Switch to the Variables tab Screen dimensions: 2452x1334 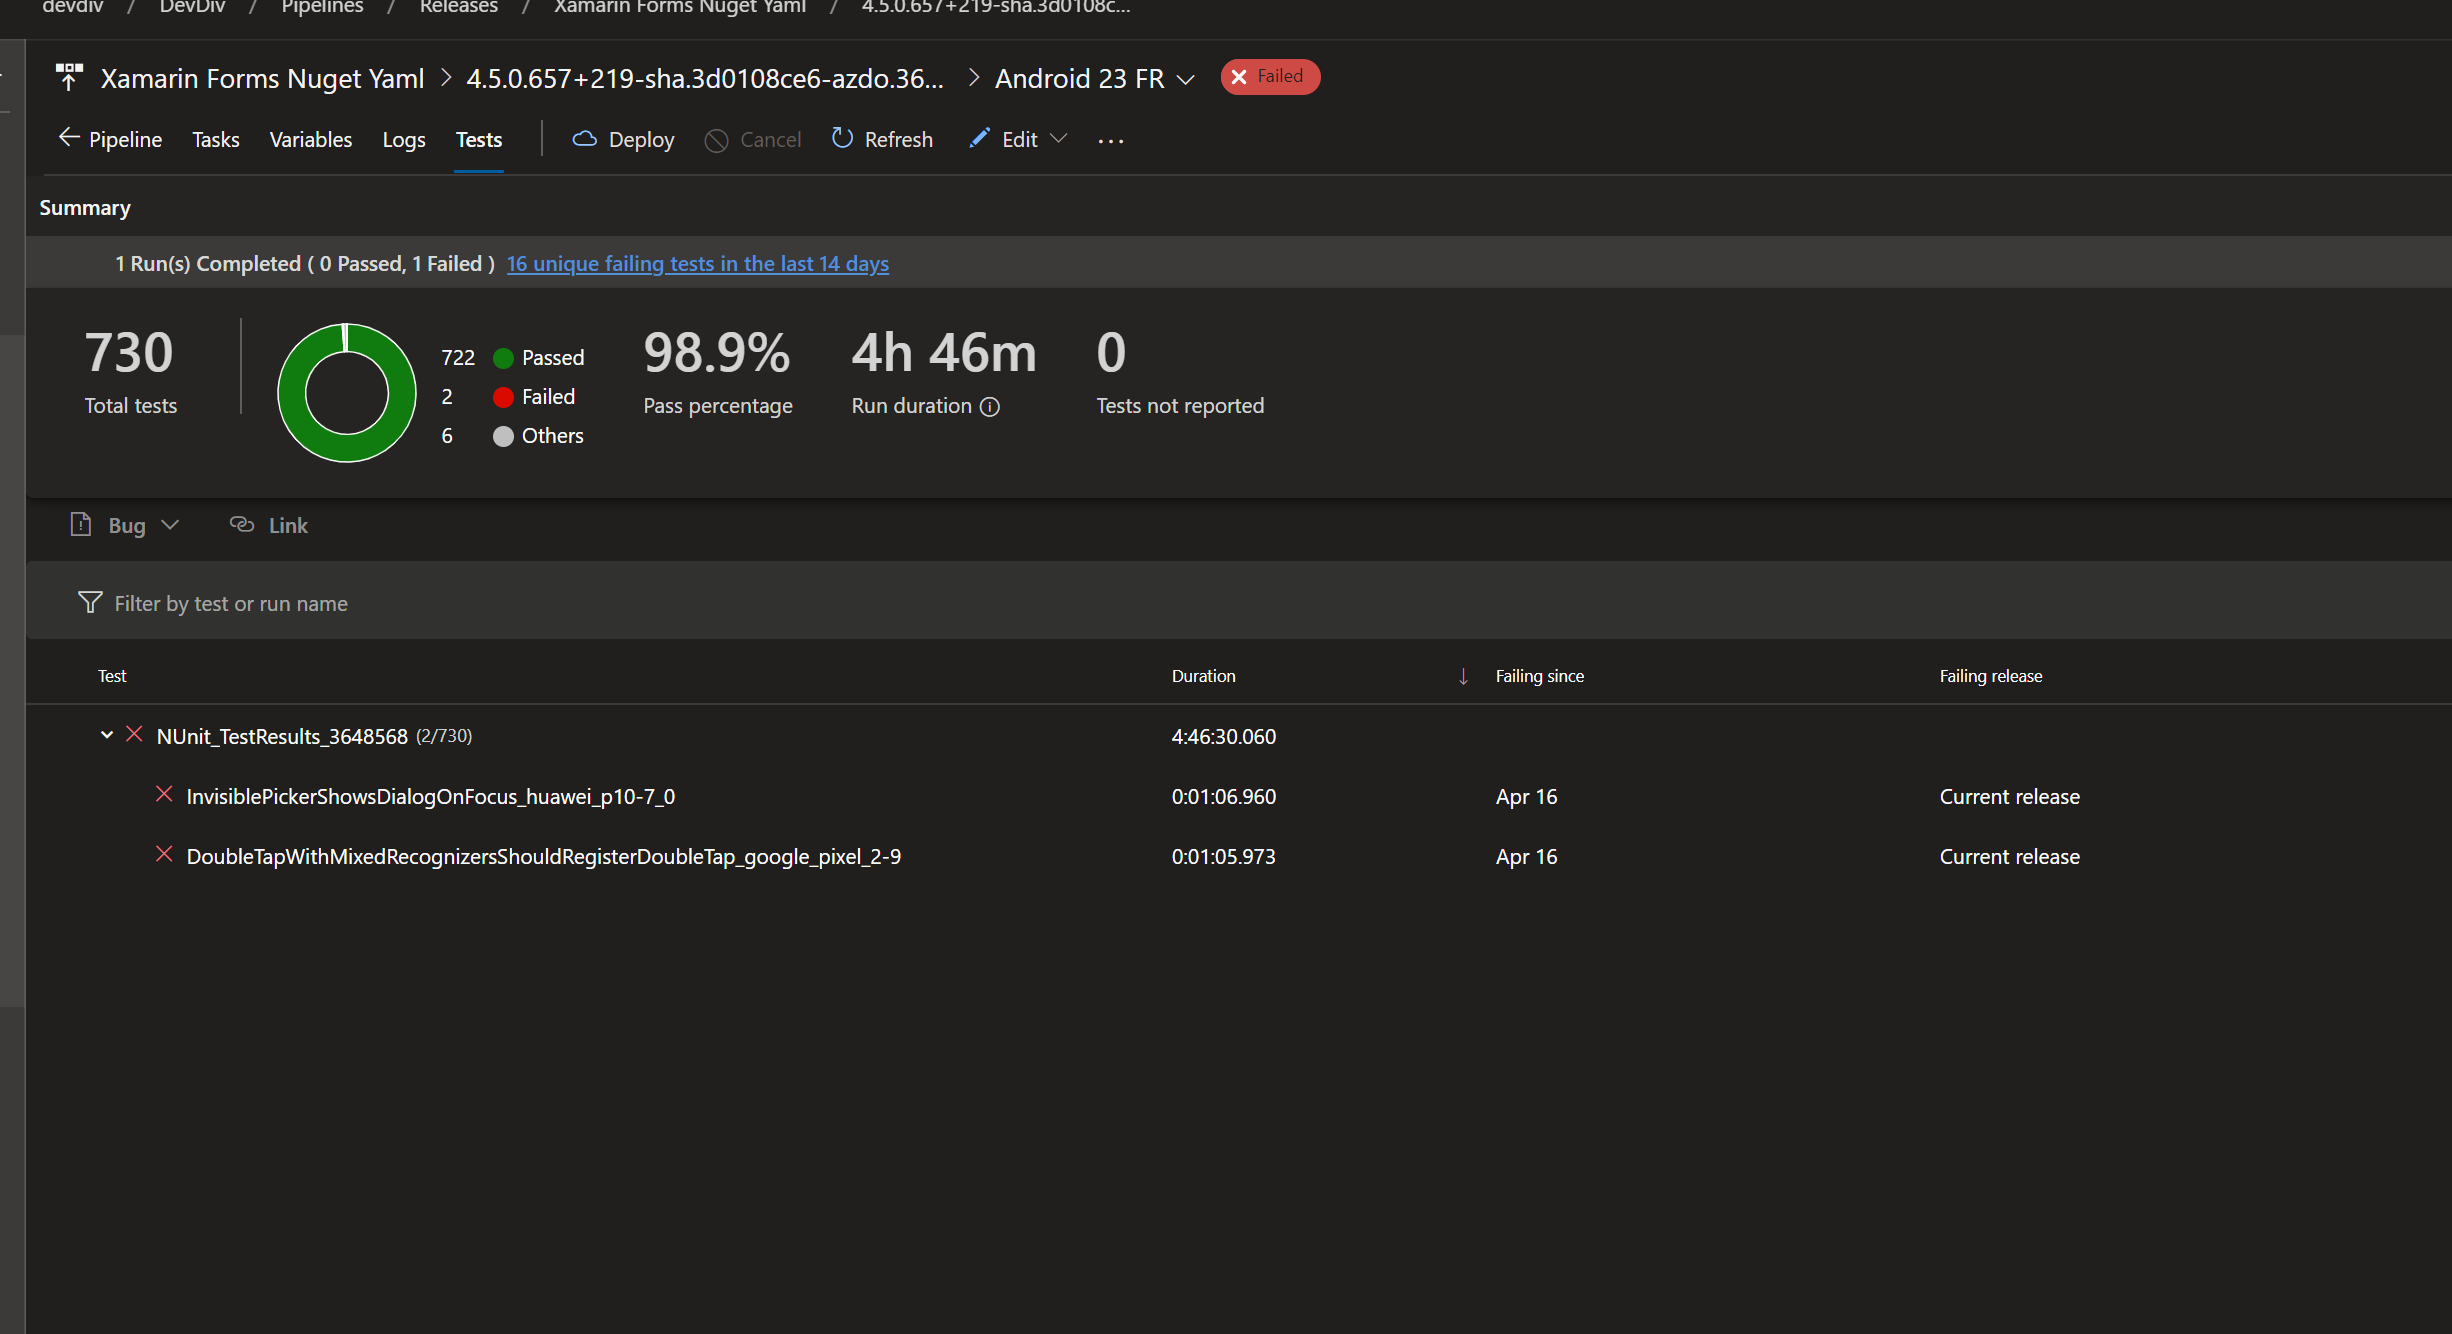tap(310, 139)
